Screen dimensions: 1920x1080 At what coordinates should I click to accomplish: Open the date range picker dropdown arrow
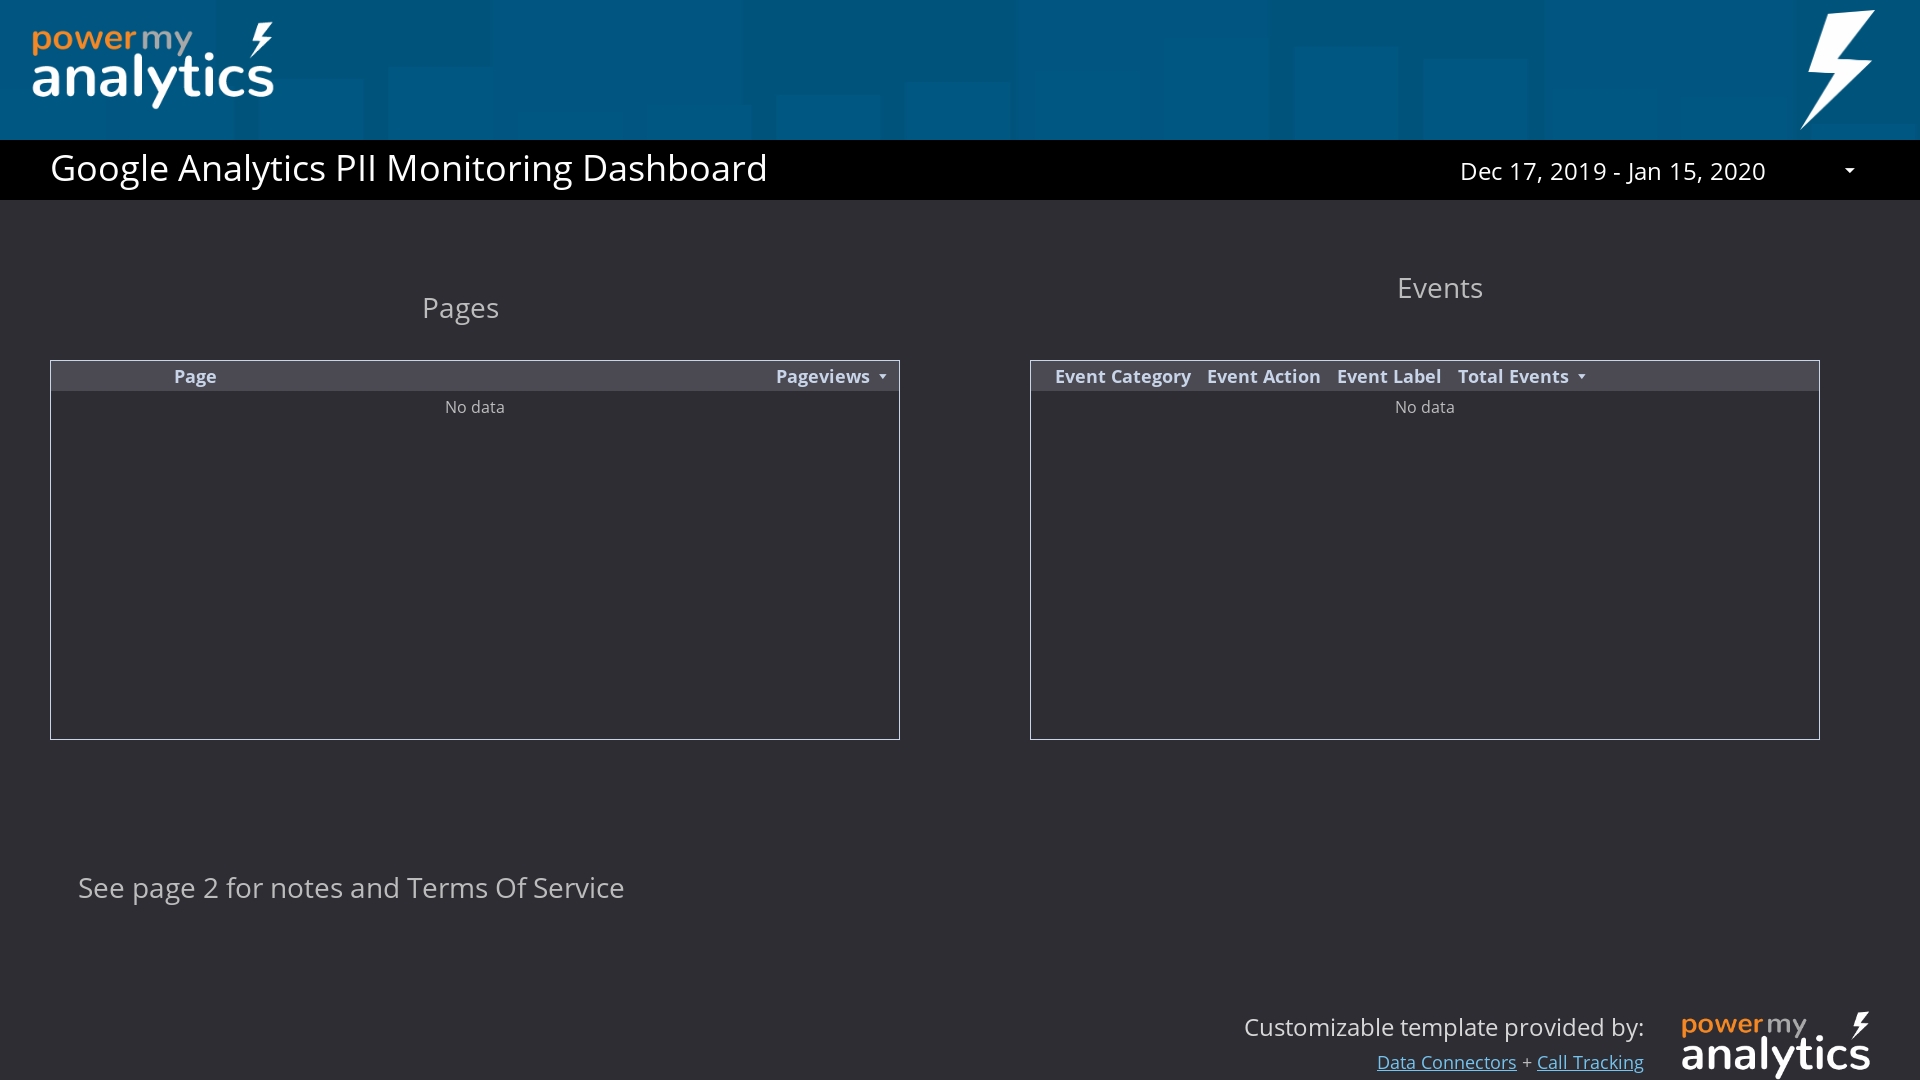(1848, 170)
